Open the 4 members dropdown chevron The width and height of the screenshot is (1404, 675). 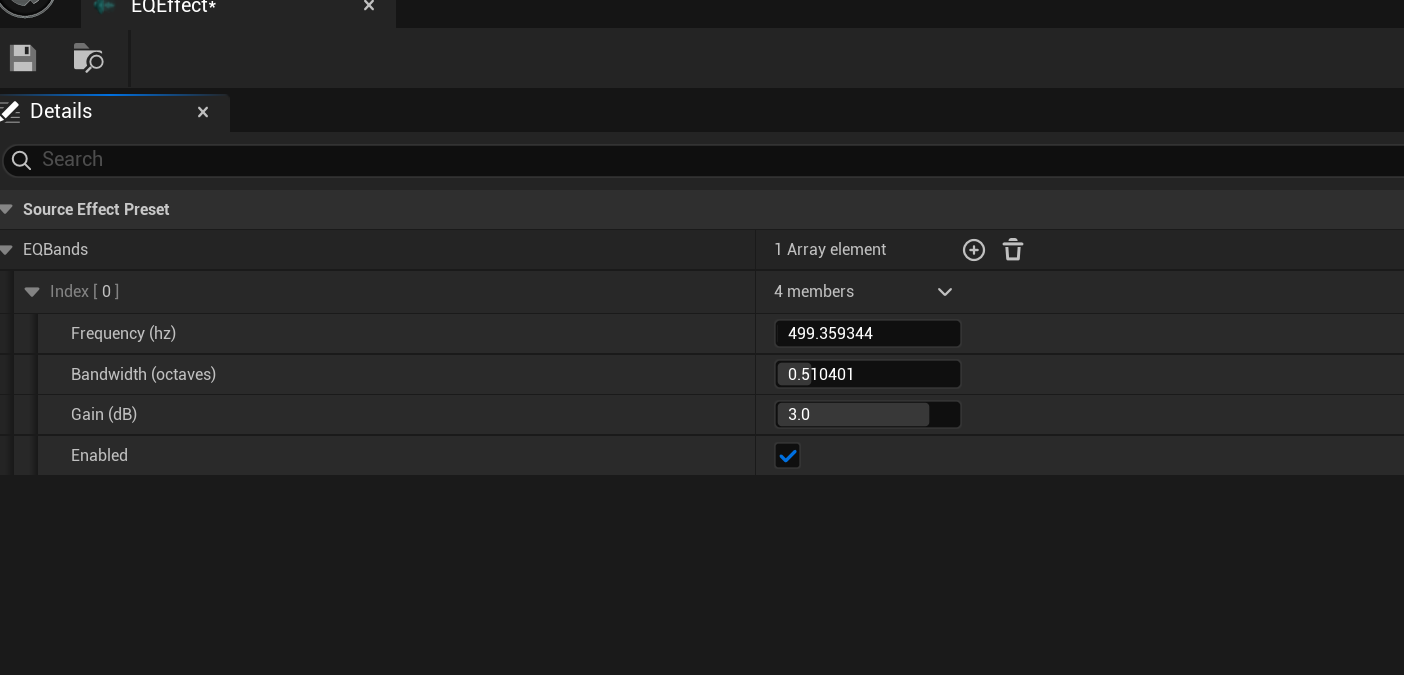[944, 292]
